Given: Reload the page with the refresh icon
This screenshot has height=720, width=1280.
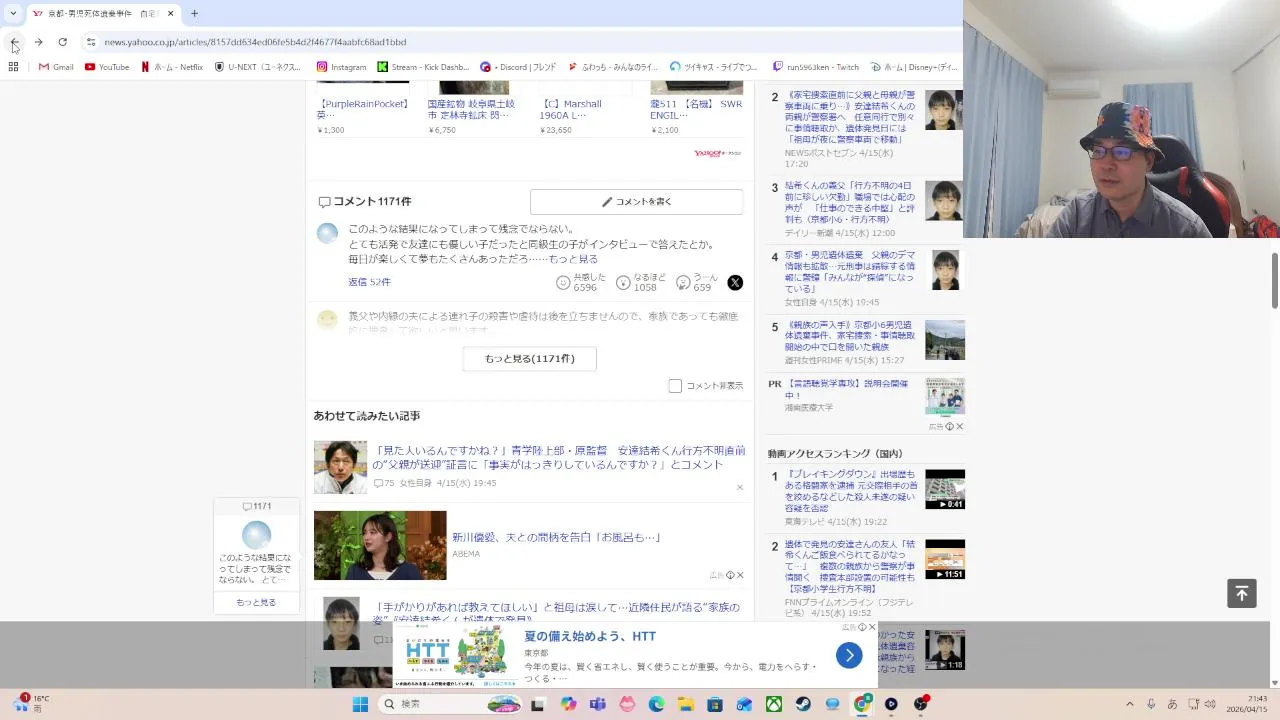Looking at the screenshot, I should 62,42.
